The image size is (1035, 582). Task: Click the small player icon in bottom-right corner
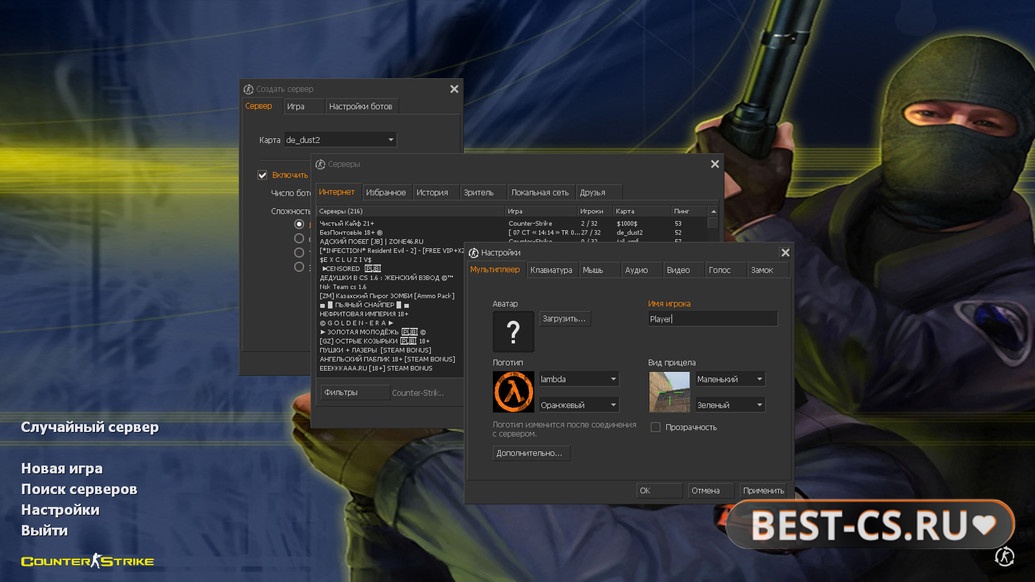click(x=1004, y=556)
